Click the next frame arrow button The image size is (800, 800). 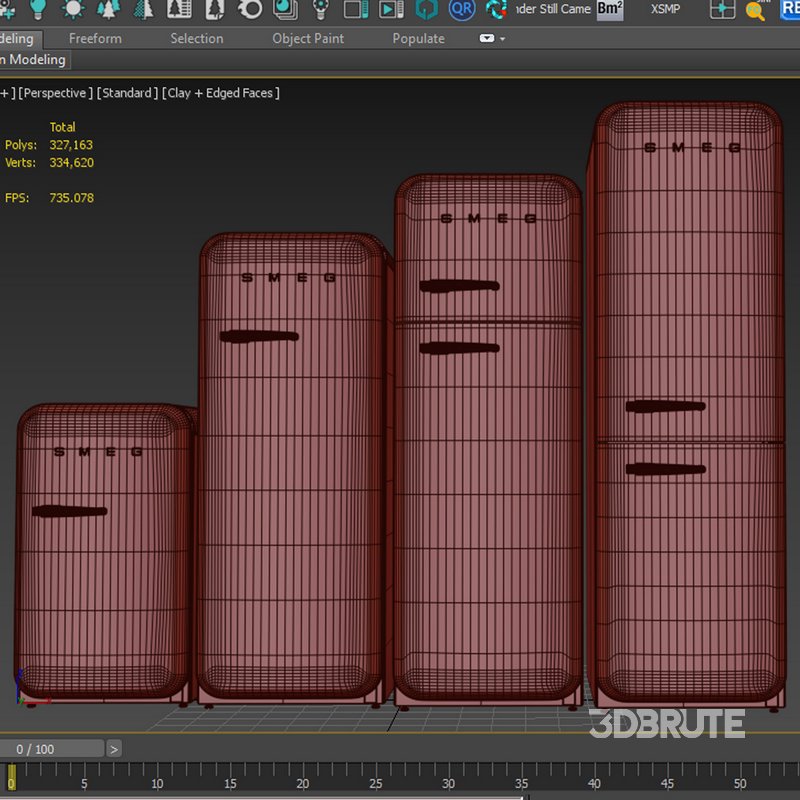(116, 748)
